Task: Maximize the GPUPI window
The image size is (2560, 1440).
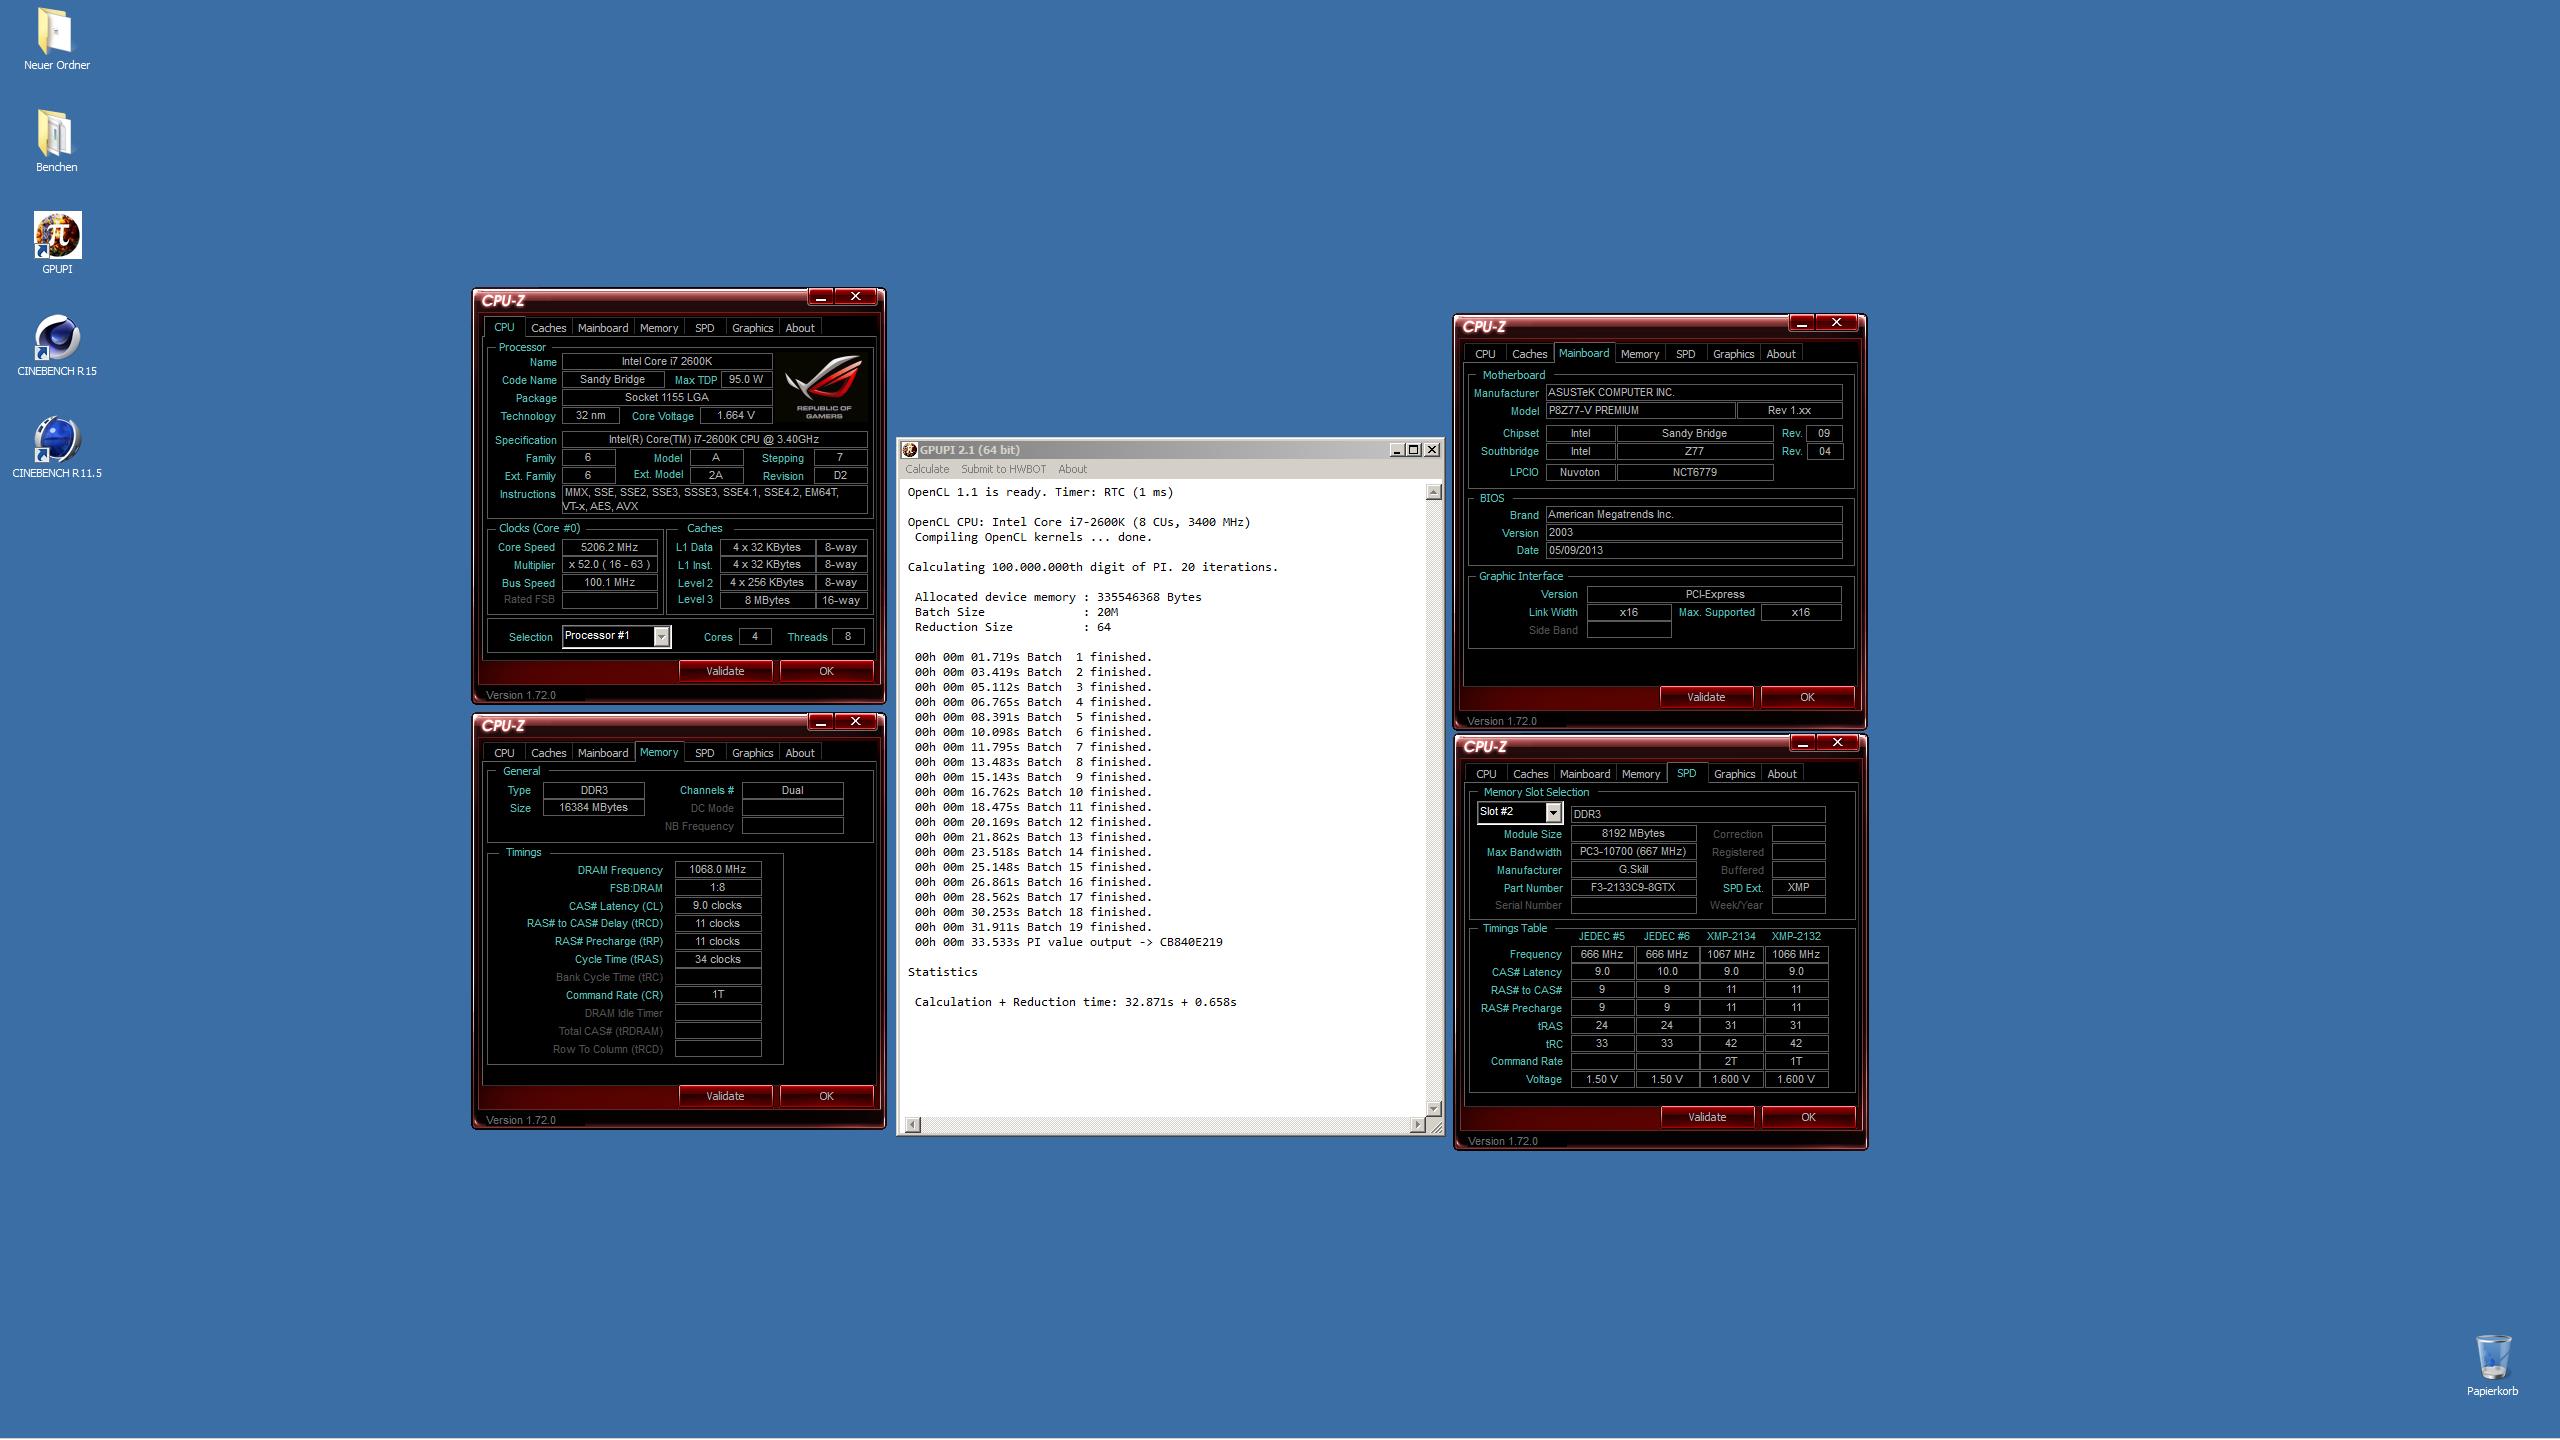Action: click(x=1413, y=450)
